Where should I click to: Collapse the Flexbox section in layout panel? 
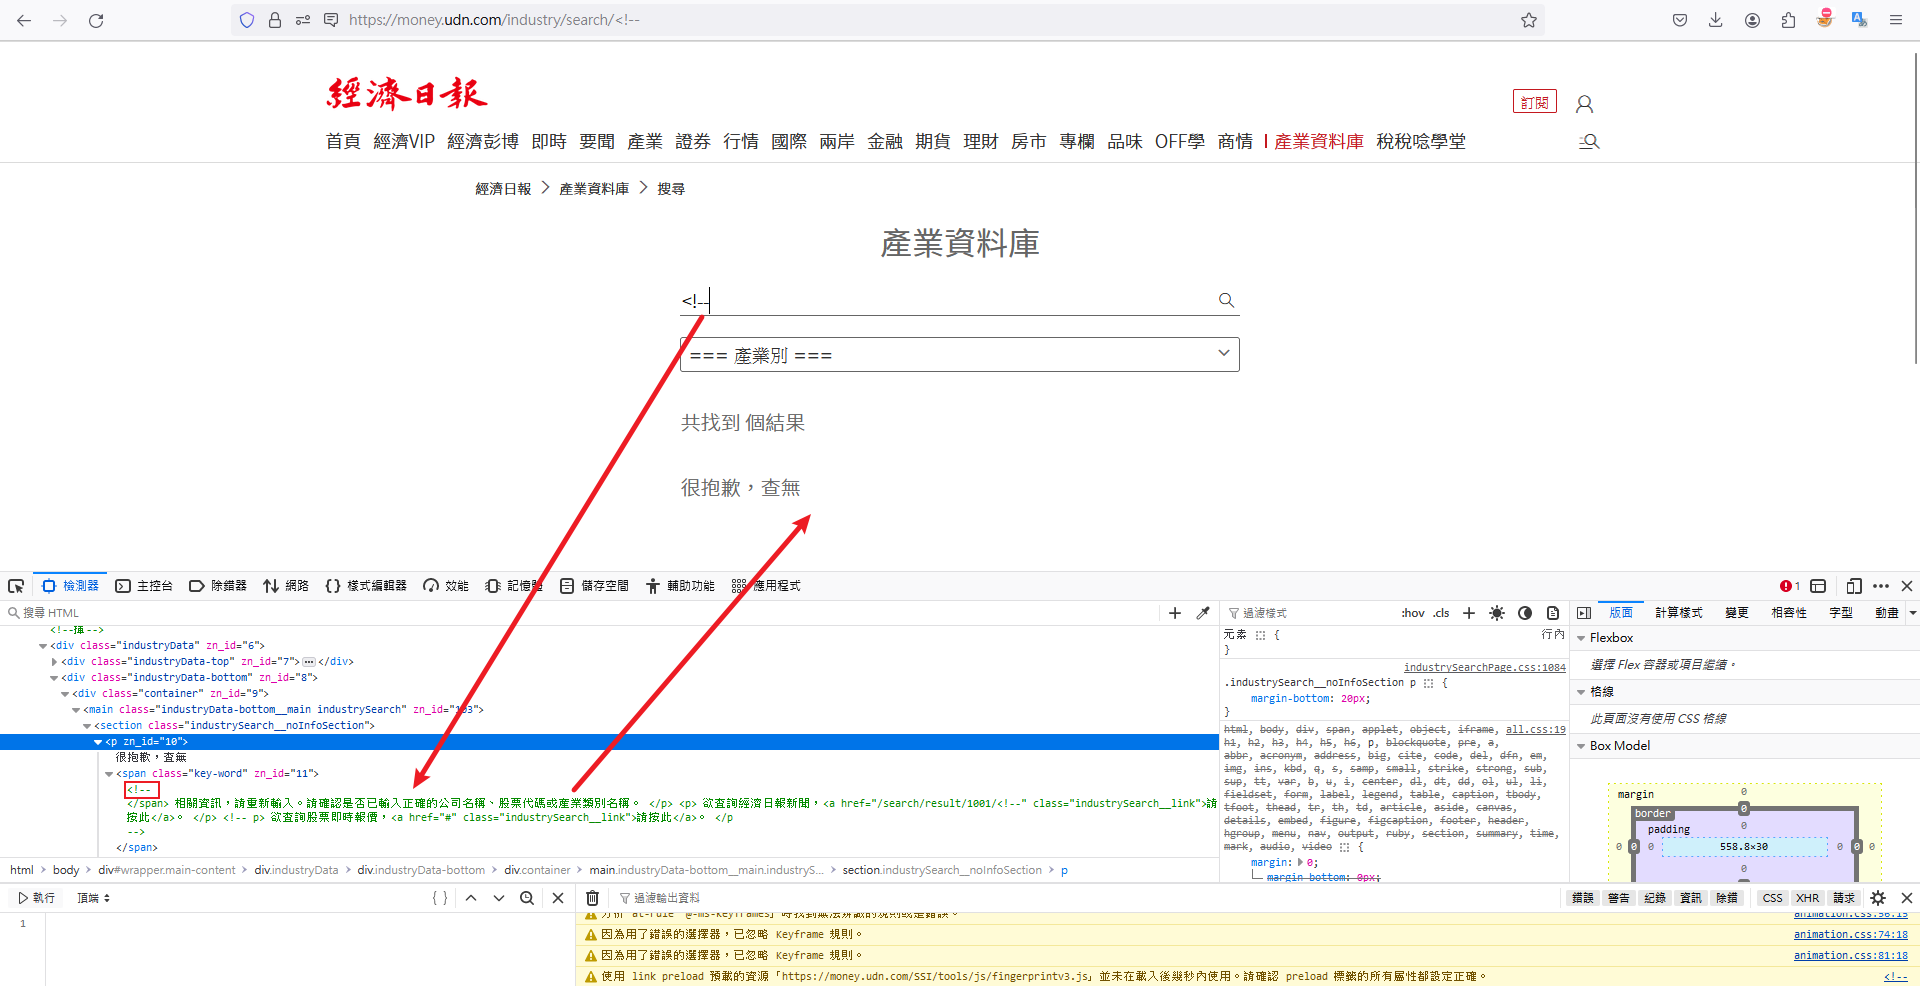coord(1581,638)
